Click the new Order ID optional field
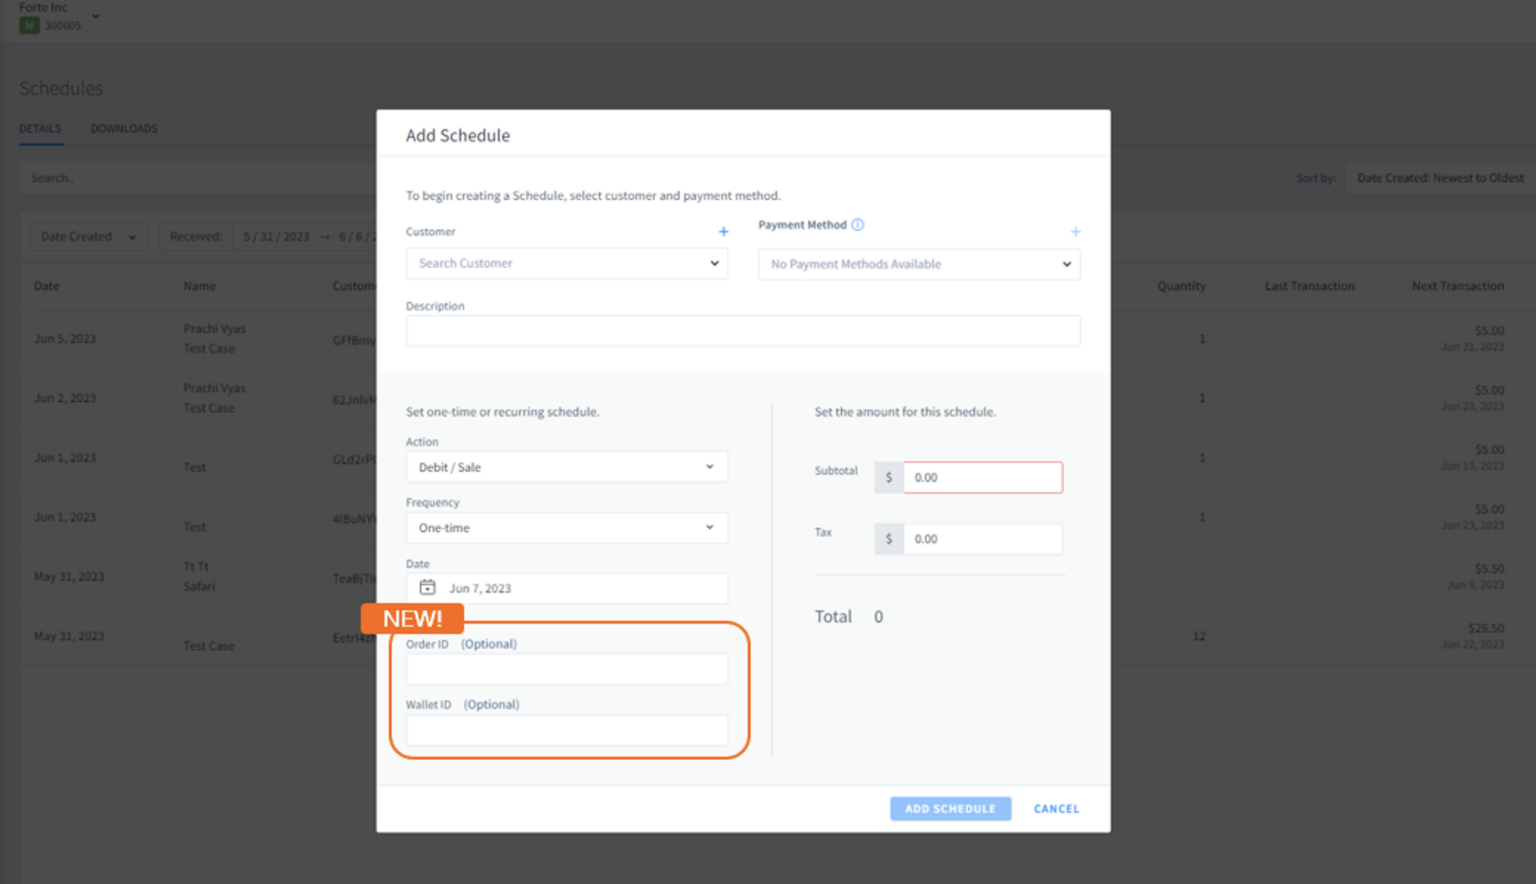 (566, 669)
